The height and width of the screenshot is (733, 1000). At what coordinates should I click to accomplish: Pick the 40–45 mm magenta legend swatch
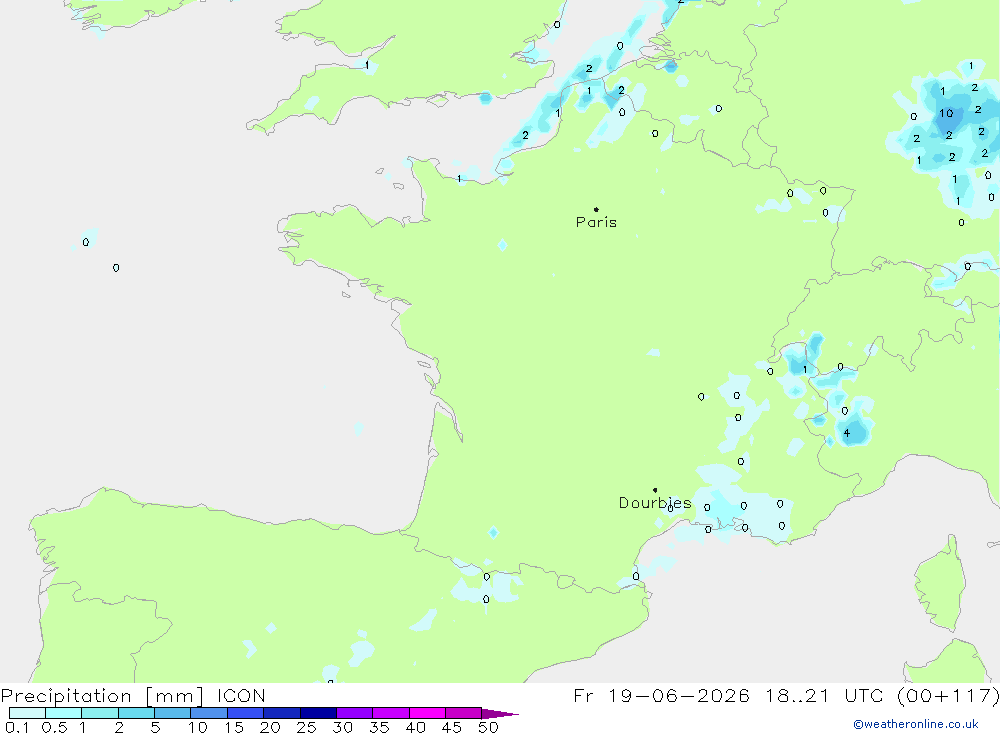[427, 713]
